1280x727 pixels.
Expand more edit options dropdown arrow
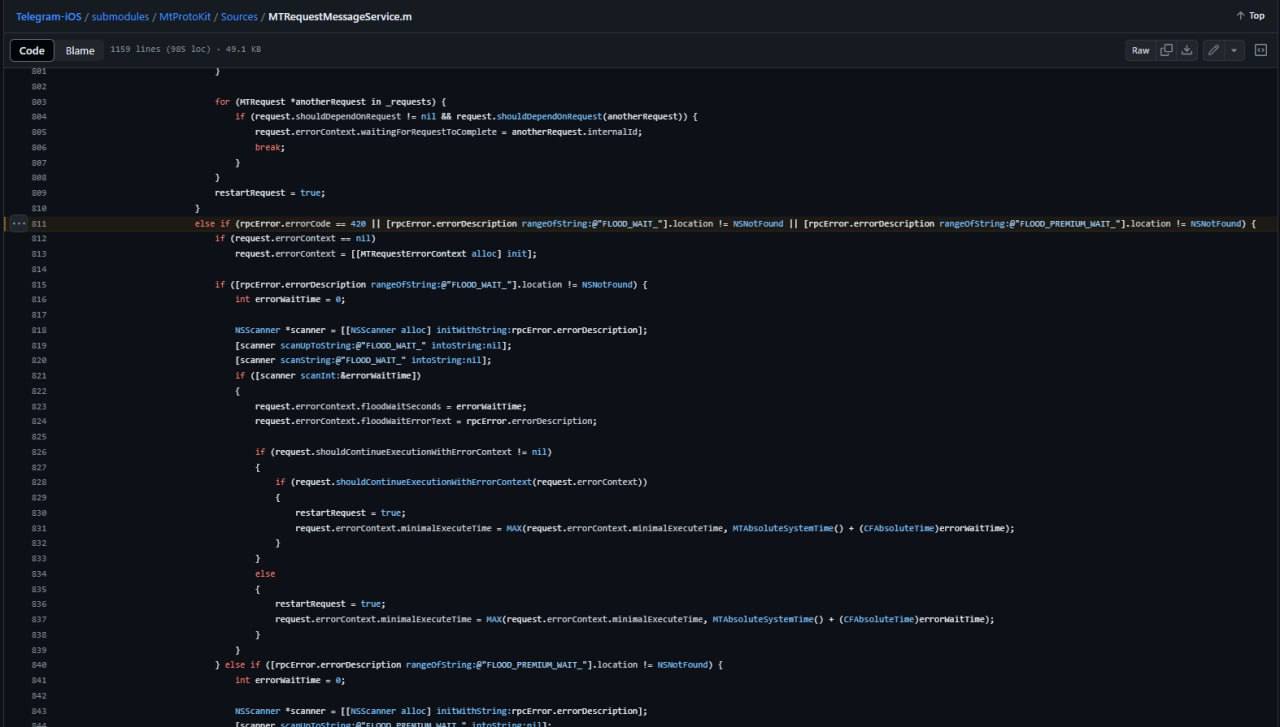pyautogui.click(x=1234, y=50)
